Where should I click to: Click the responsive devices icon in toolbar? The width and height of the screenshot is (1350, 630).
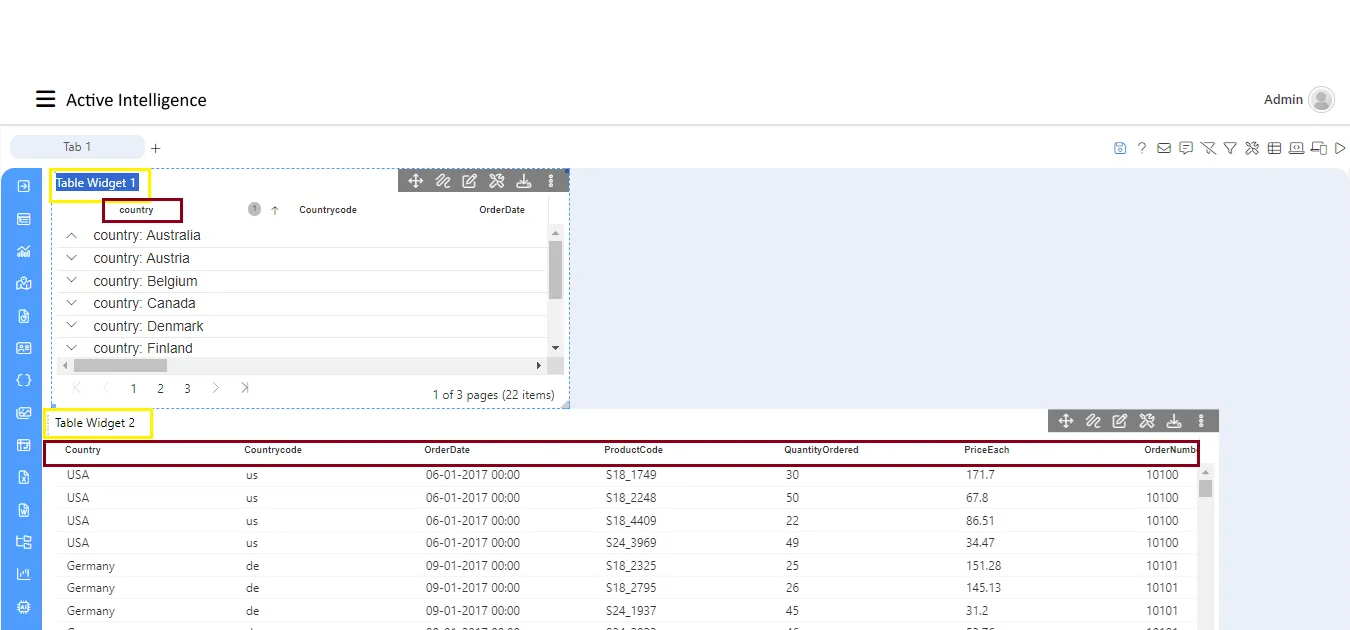pyautogui.click(x=1318, y=148)
